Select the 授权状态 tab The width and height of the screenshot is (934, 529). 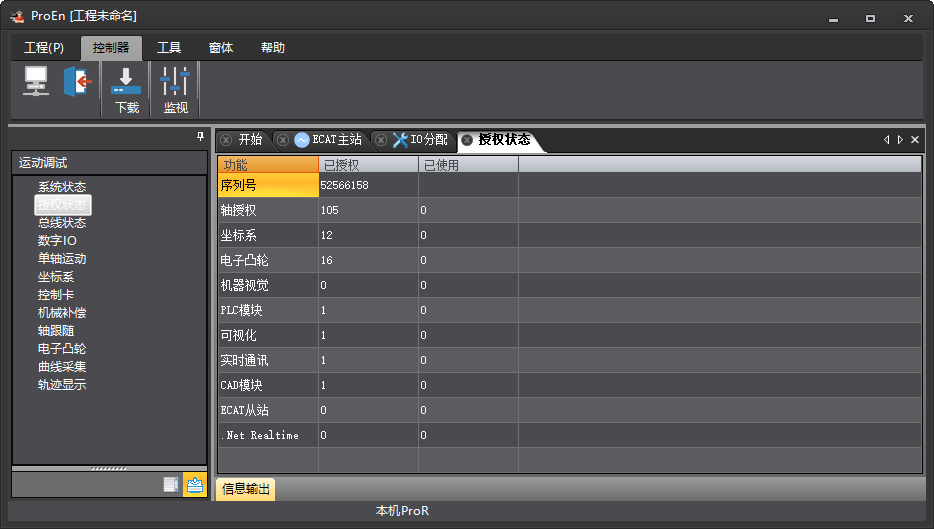pyautogui.click(x=504, y=139)
